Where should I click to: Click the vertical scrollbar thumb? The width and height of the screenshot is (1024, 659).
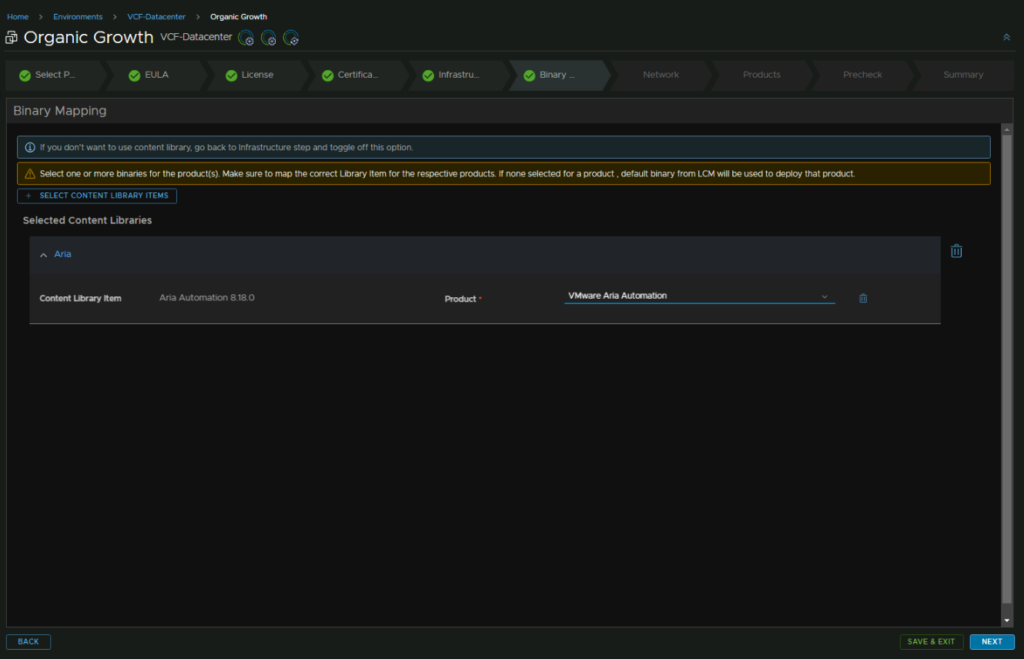click(x=1006, y=369)
